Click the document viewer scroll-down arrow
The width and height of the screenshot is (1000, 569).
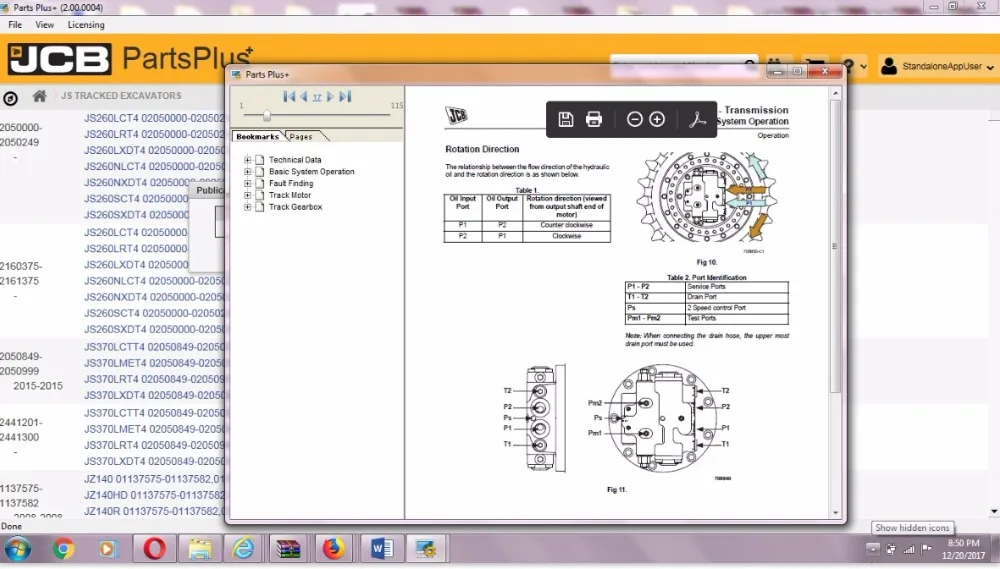click(x=835, y=512)
